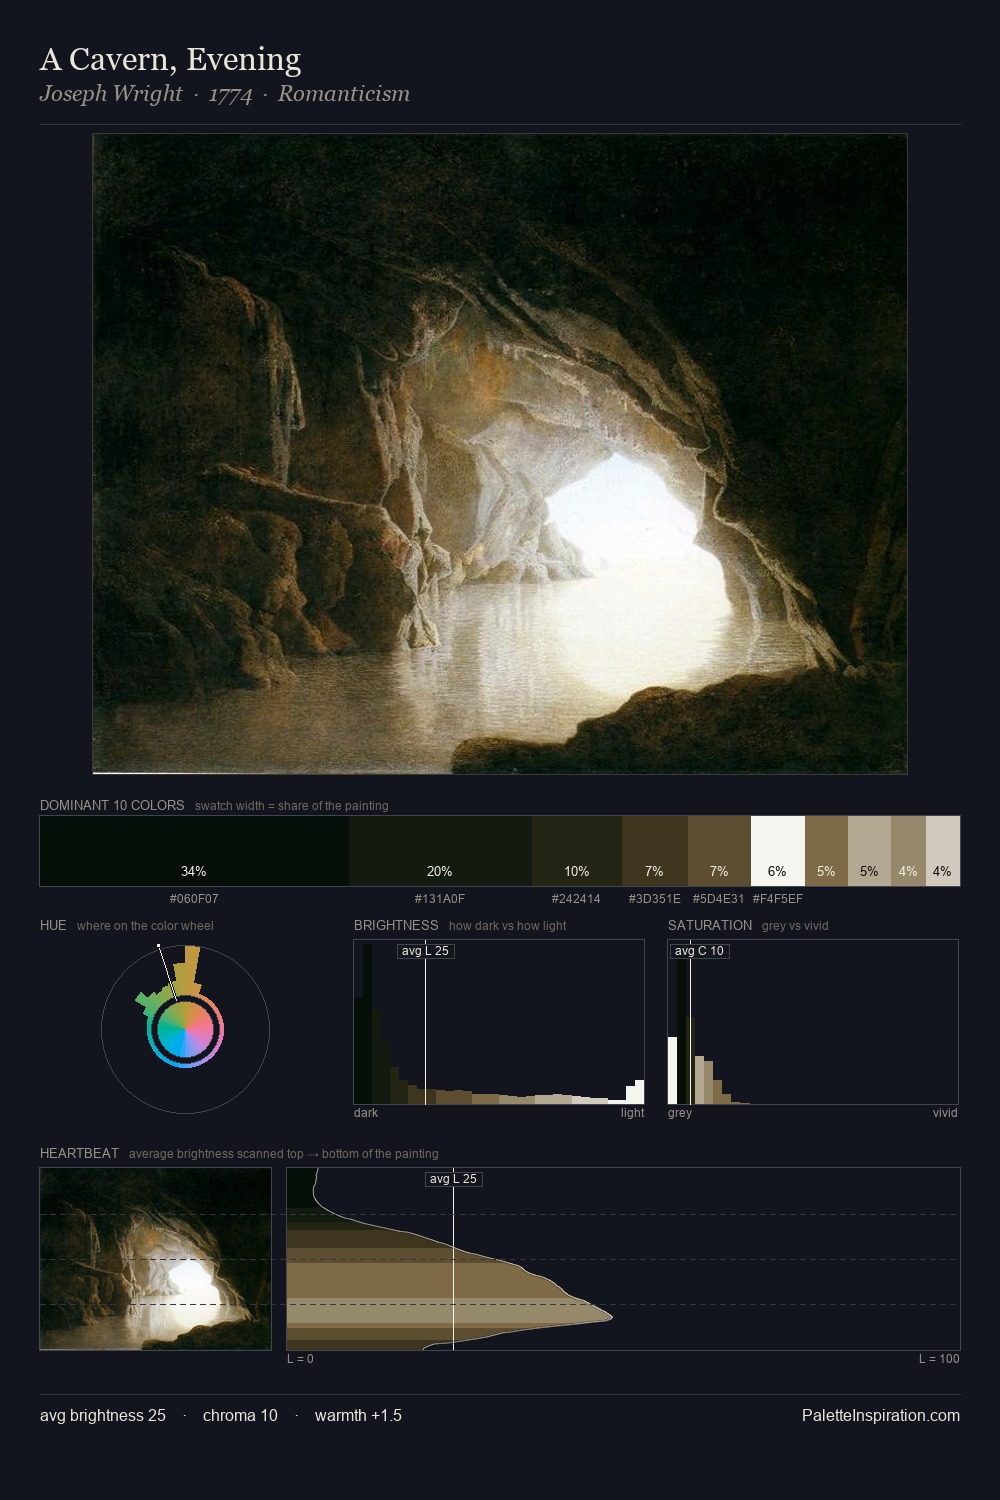Click the HEARTBEAT section heading
This screenshot has width=1000, height=1500.
point(79,1153)
